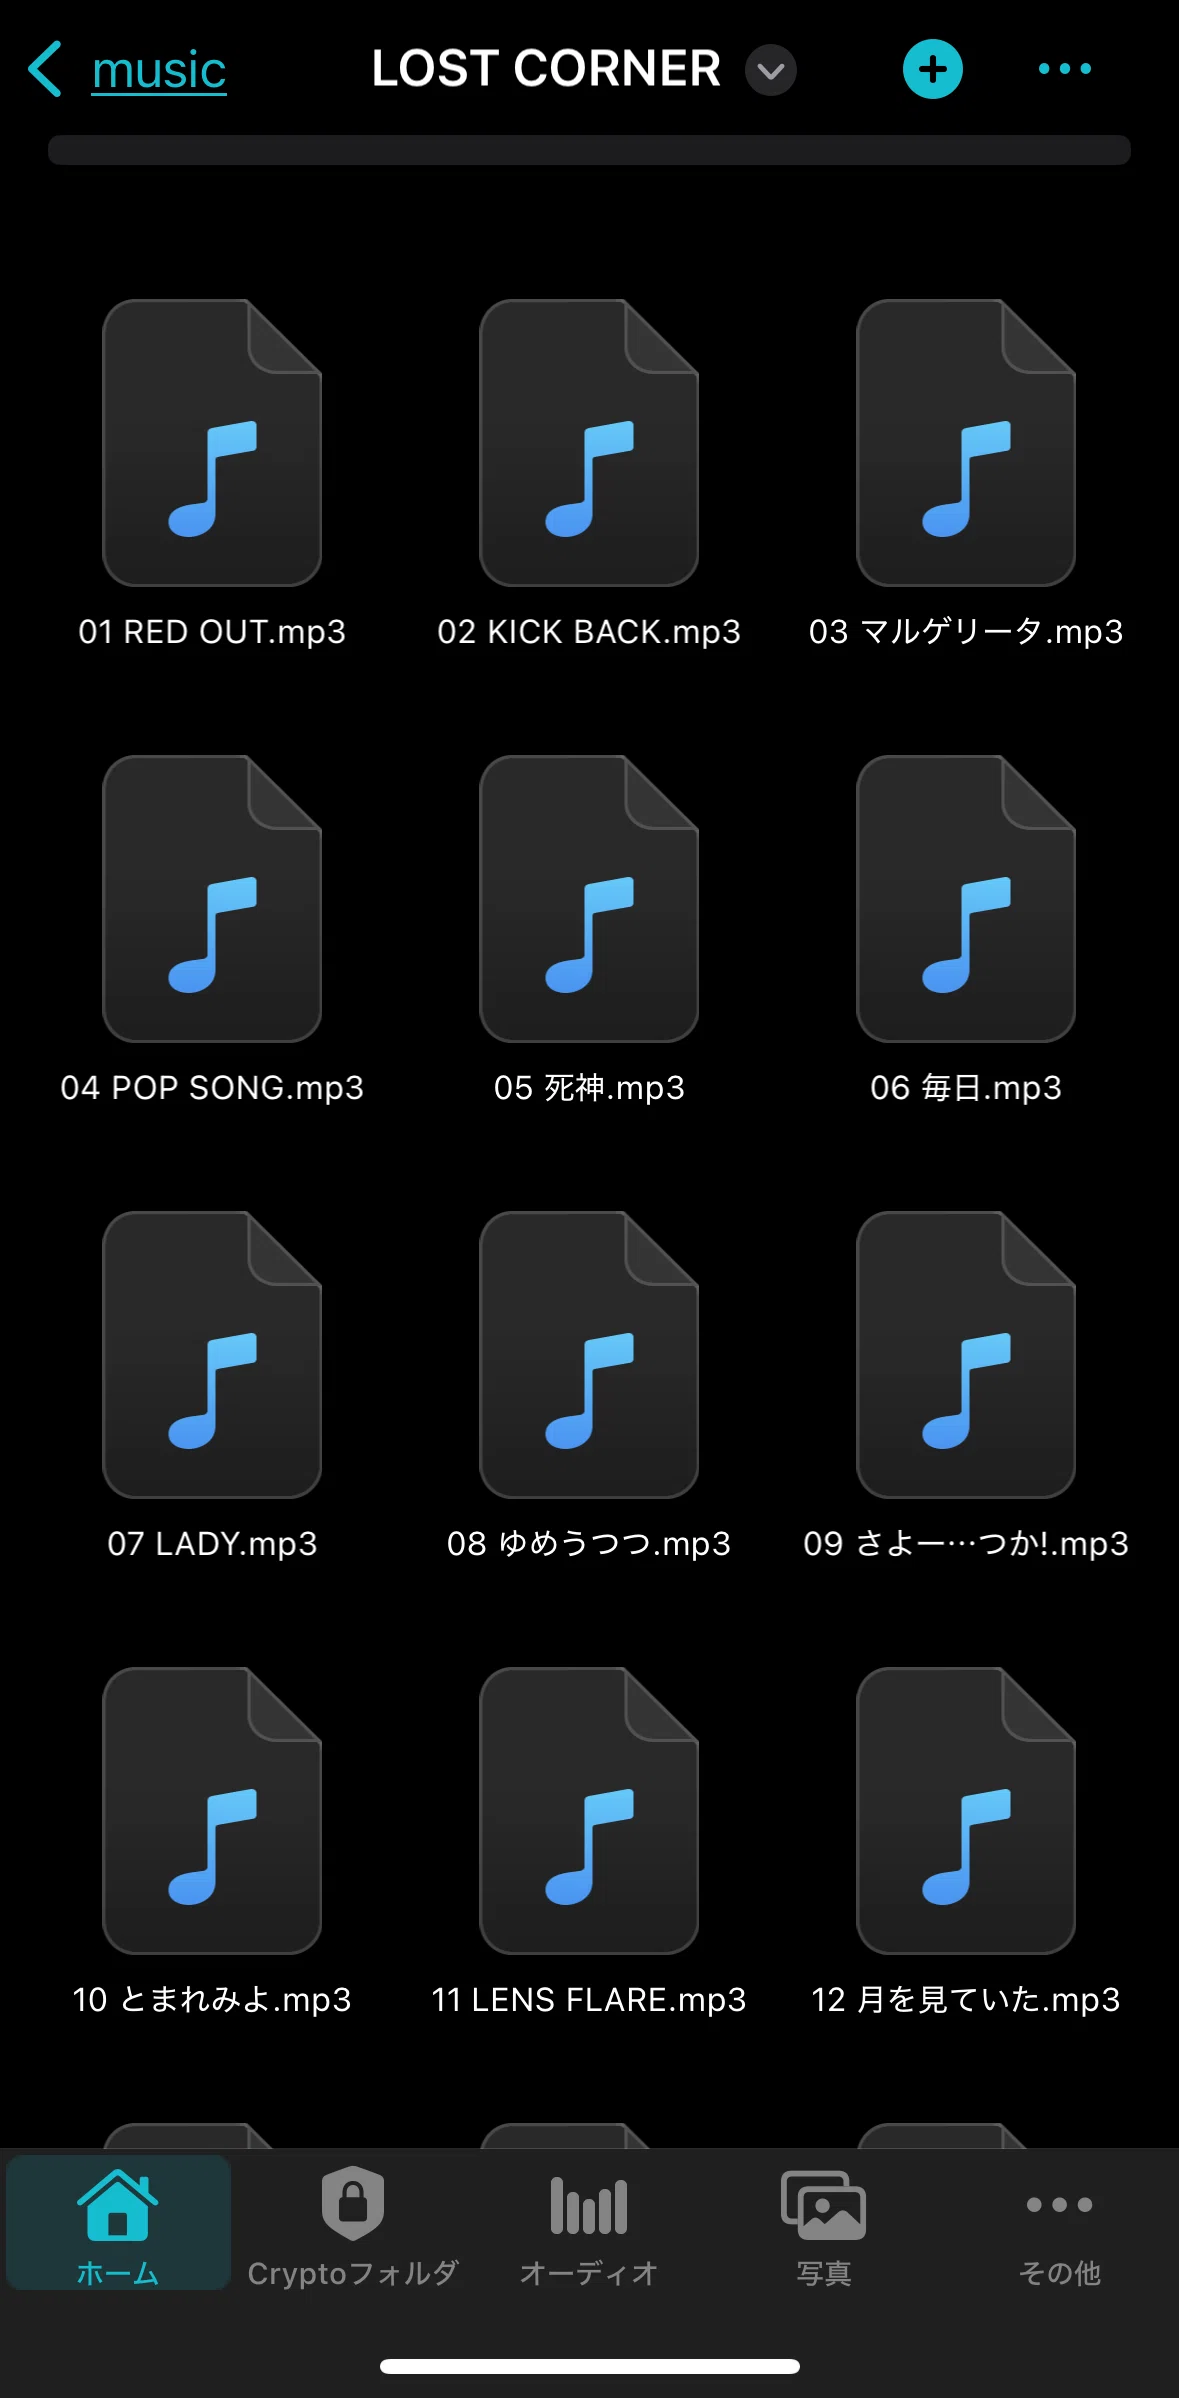Tap the LOST CORNER folder title
This screenshot has height=2398, width=1179.
click(546, 69)
